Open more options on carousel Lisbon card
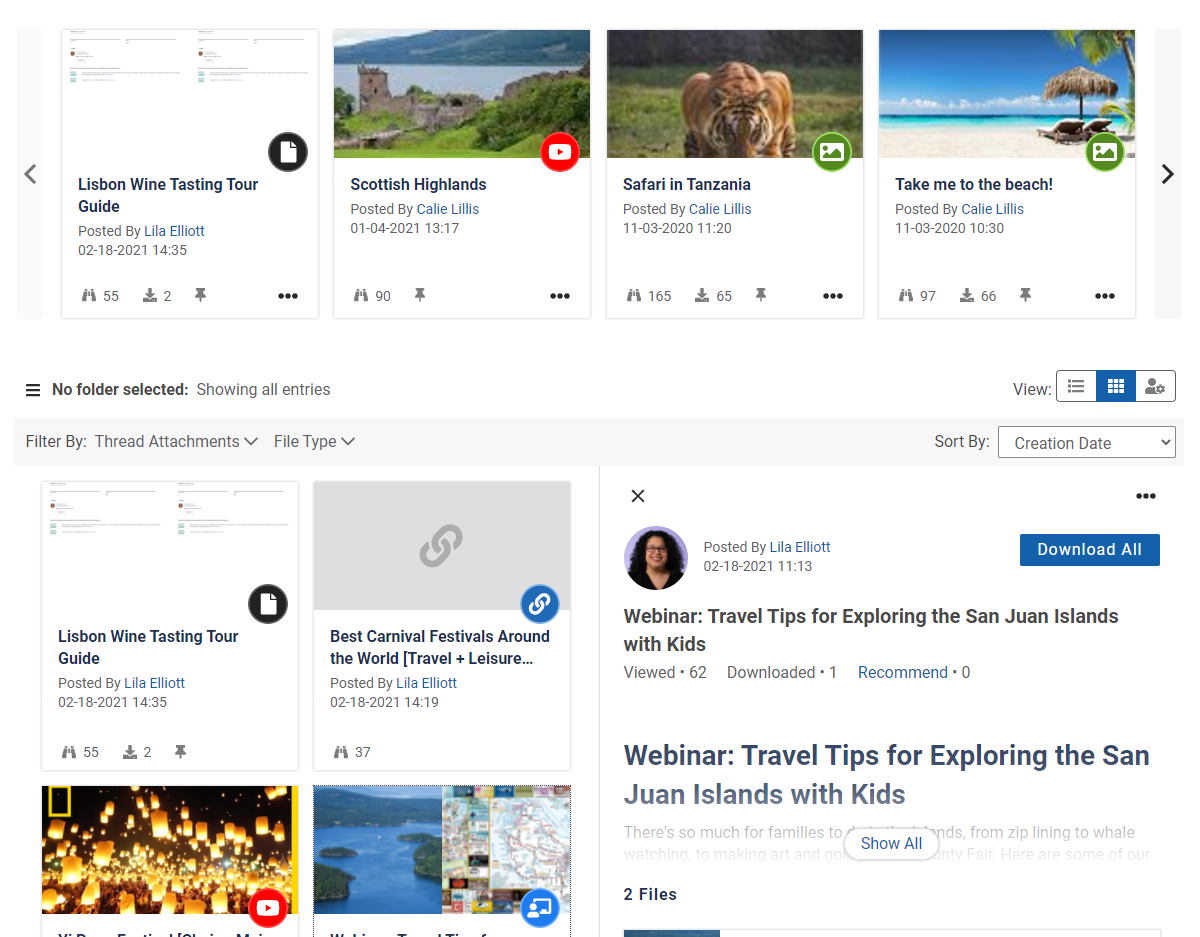This screenshot has width=1200, height=937. pos(288,296)
